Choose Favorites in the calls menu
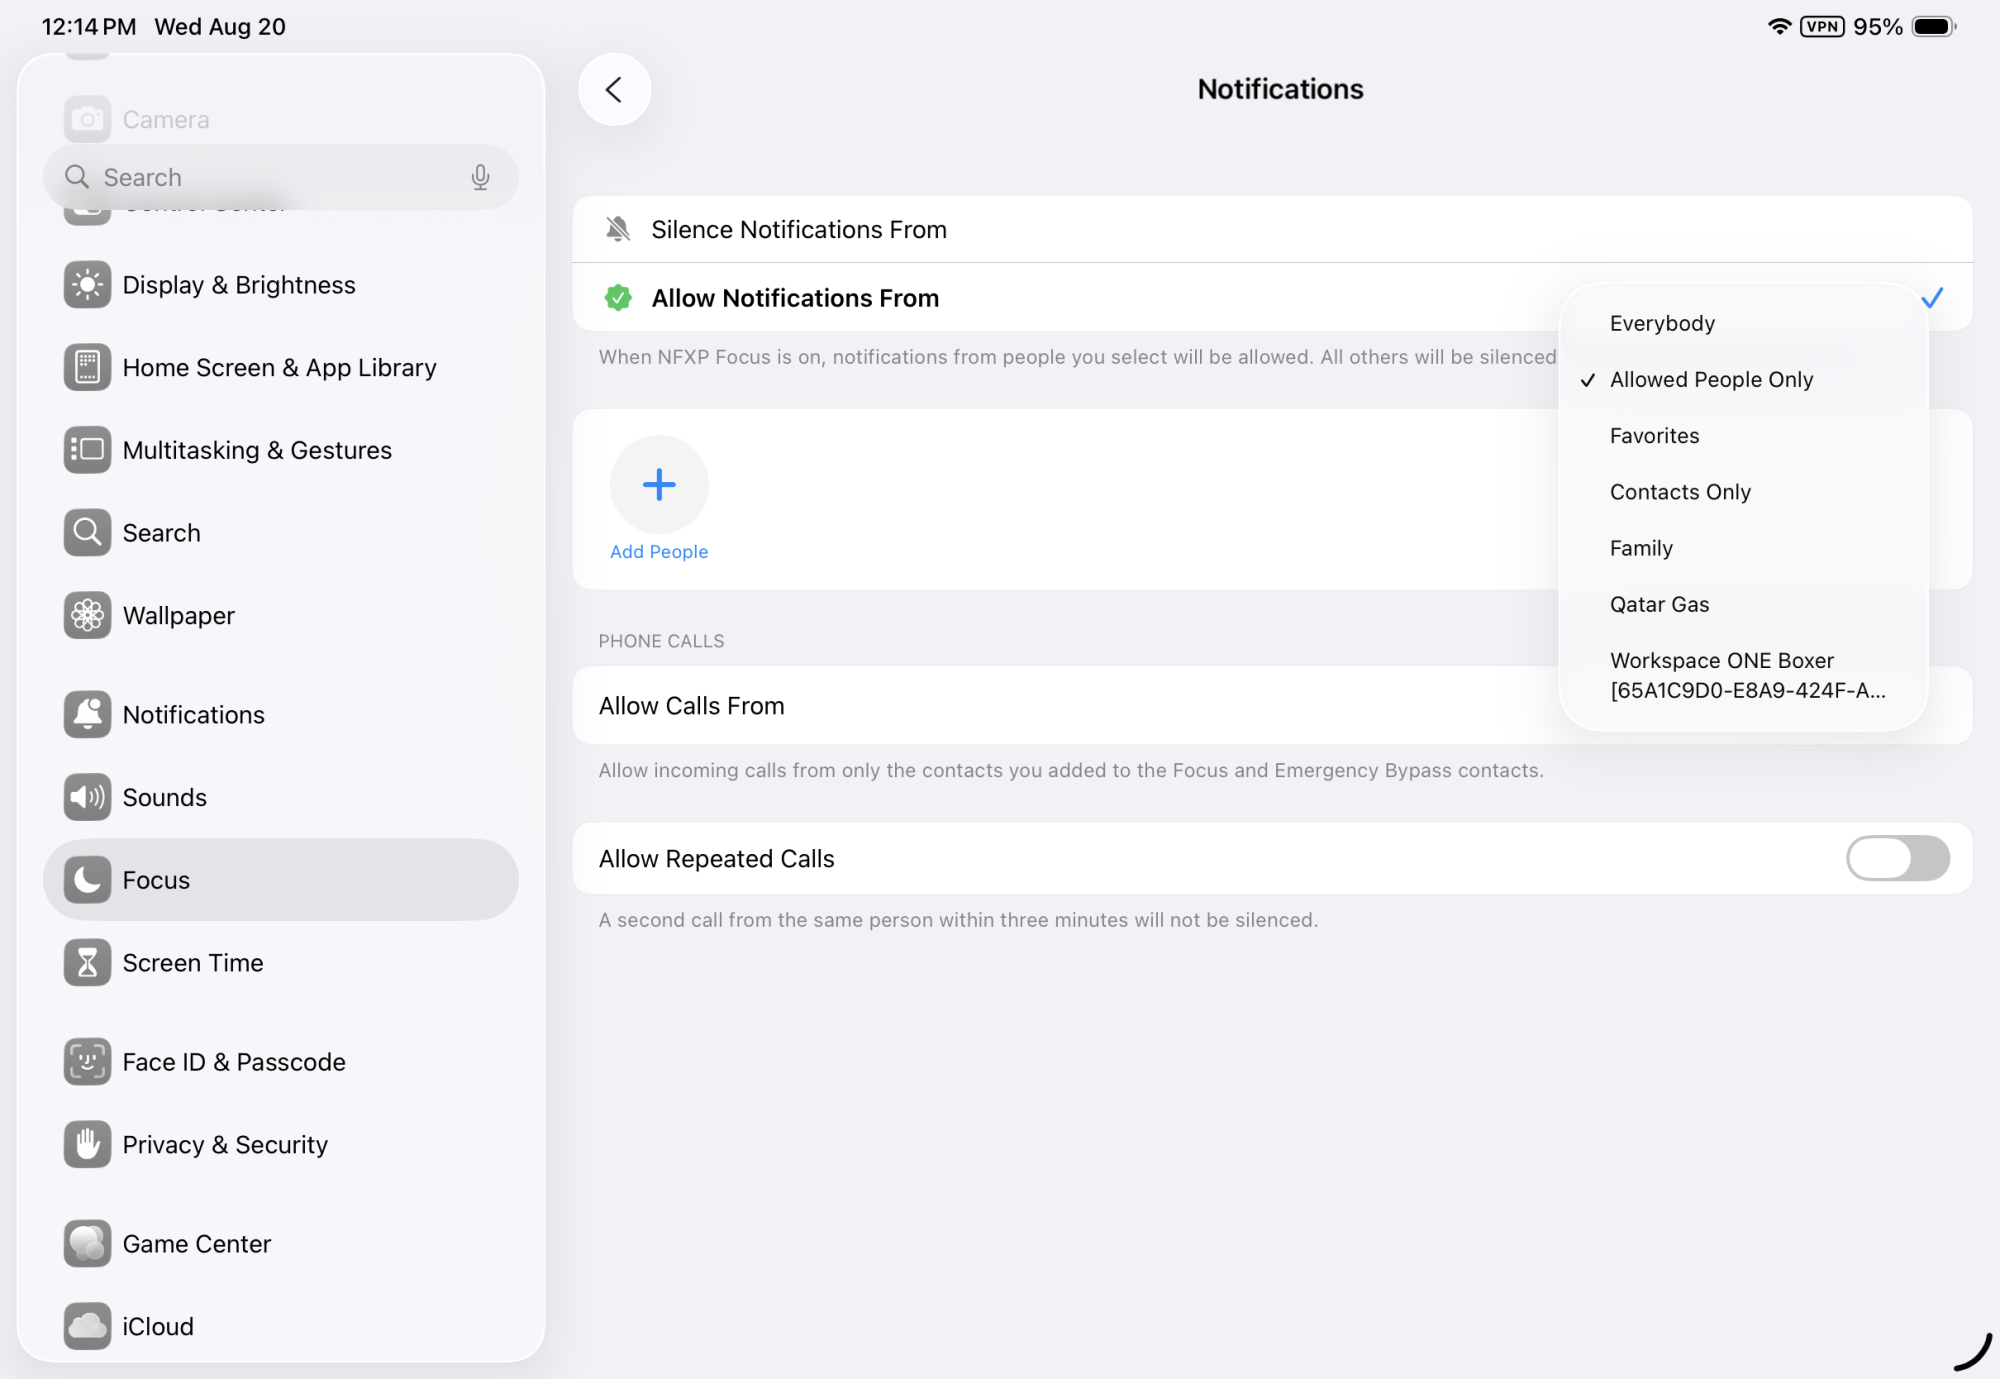 point(1654,436)
